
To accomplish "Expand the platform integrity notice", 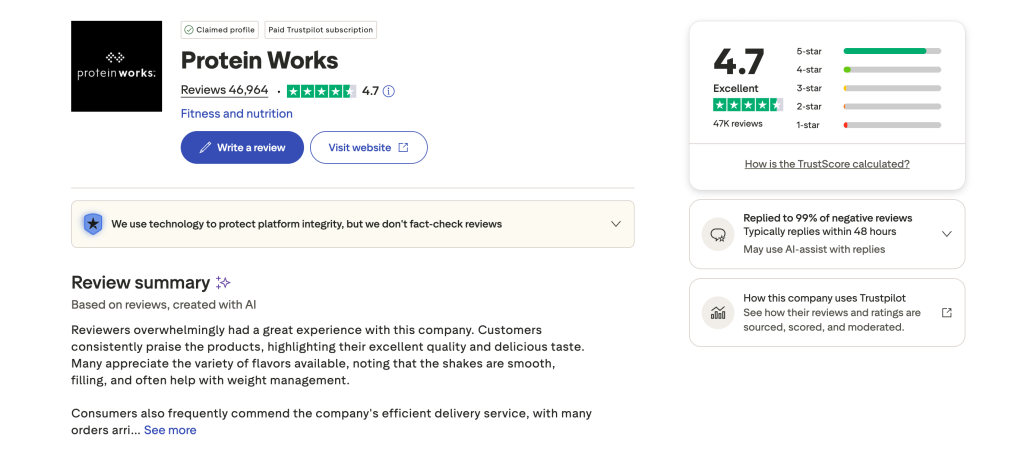I will tap(616, 224).
